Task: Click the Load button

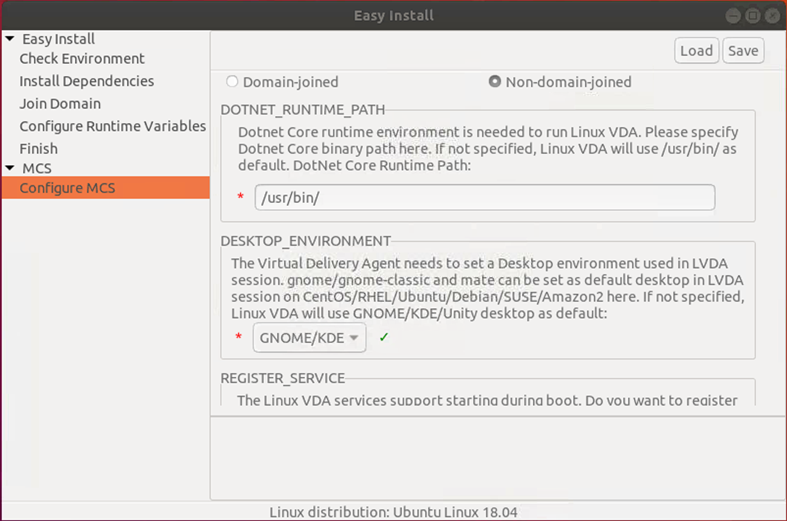Action: [x=696, y=51]
